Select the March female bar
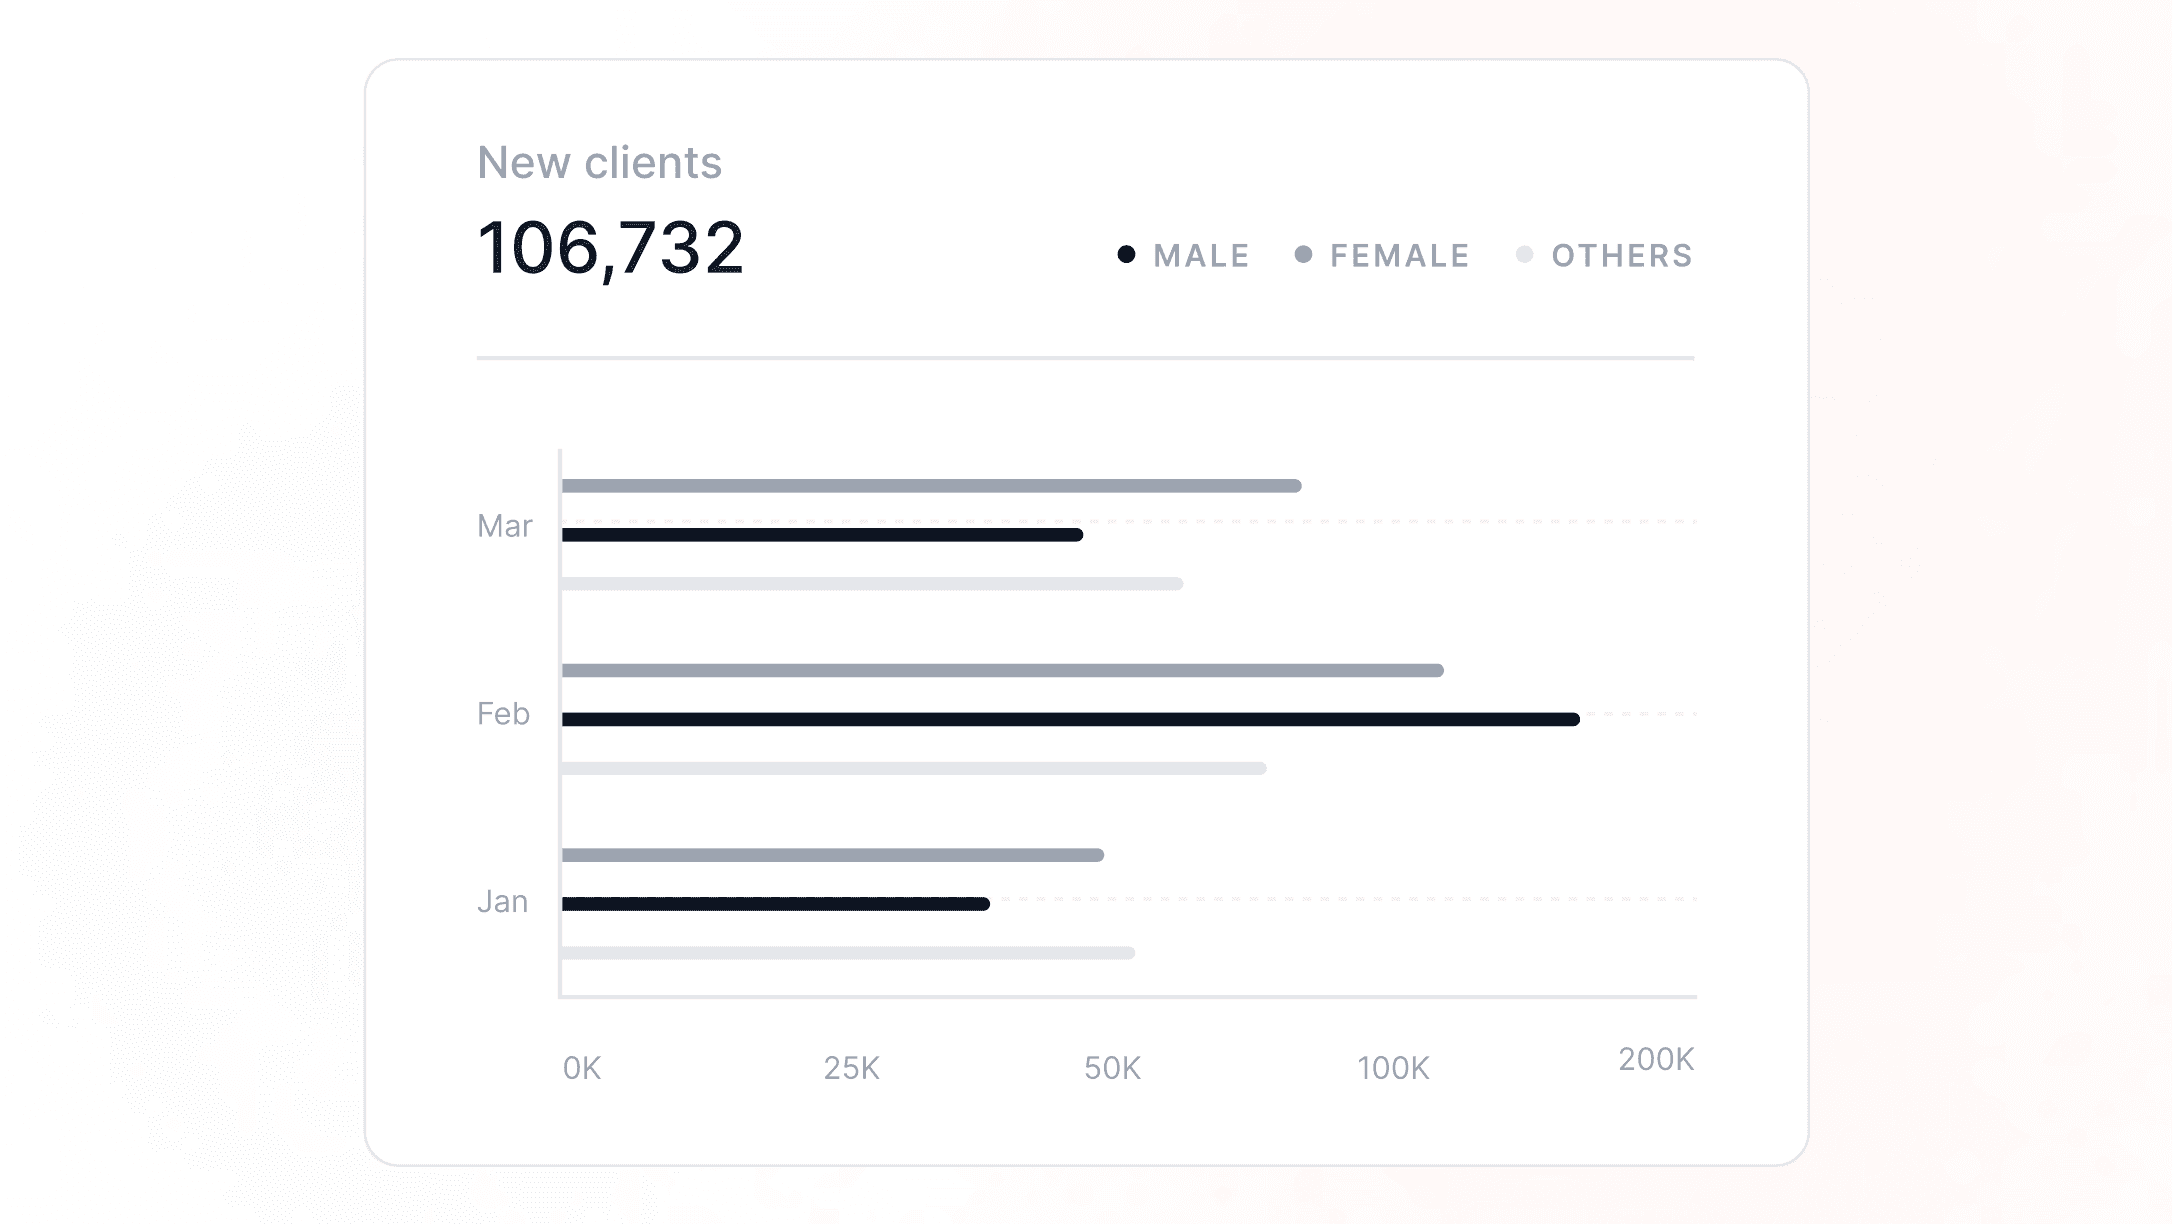 click(x=930, y=486)
